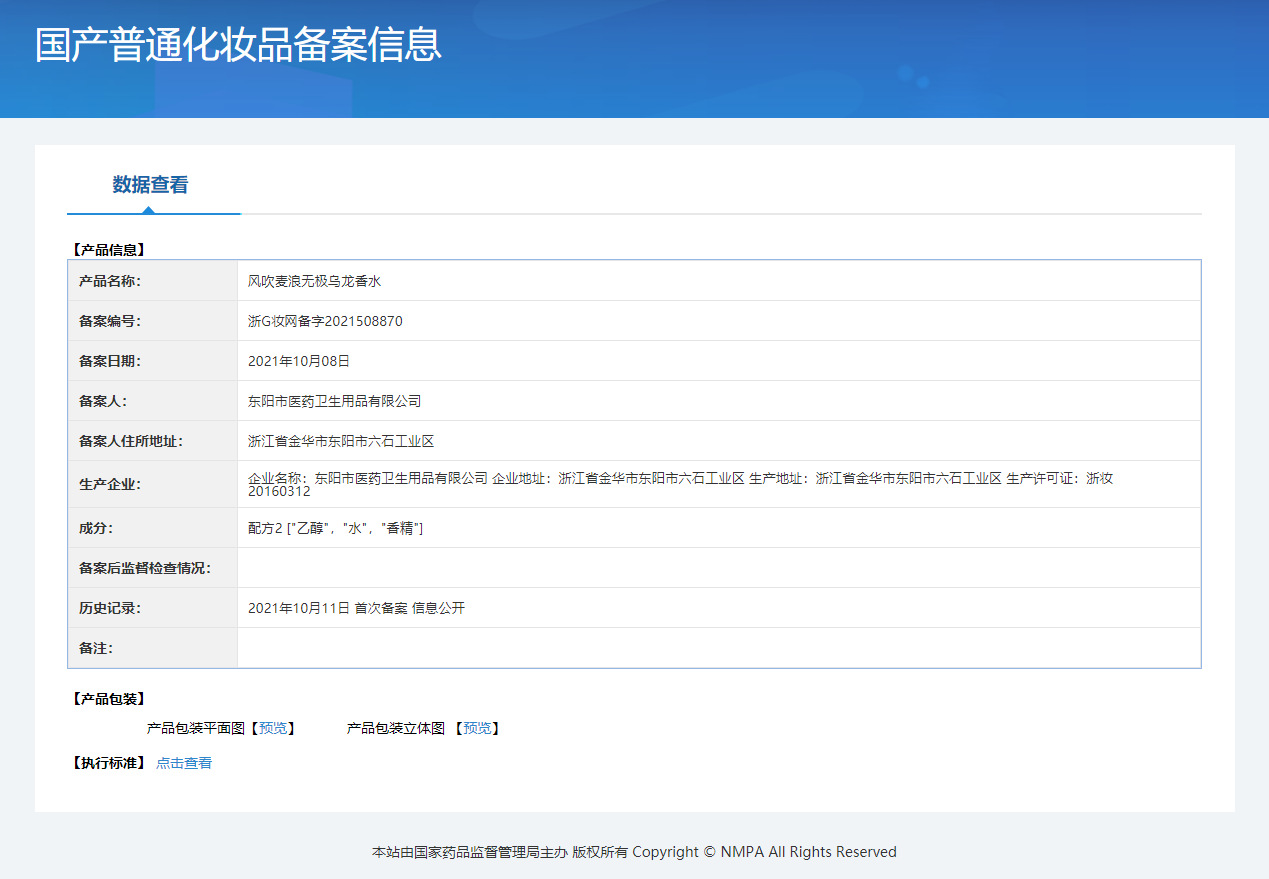1269x879 pixels.
Task: Click the 历史记录 label cell
Action: click(153, 608)
